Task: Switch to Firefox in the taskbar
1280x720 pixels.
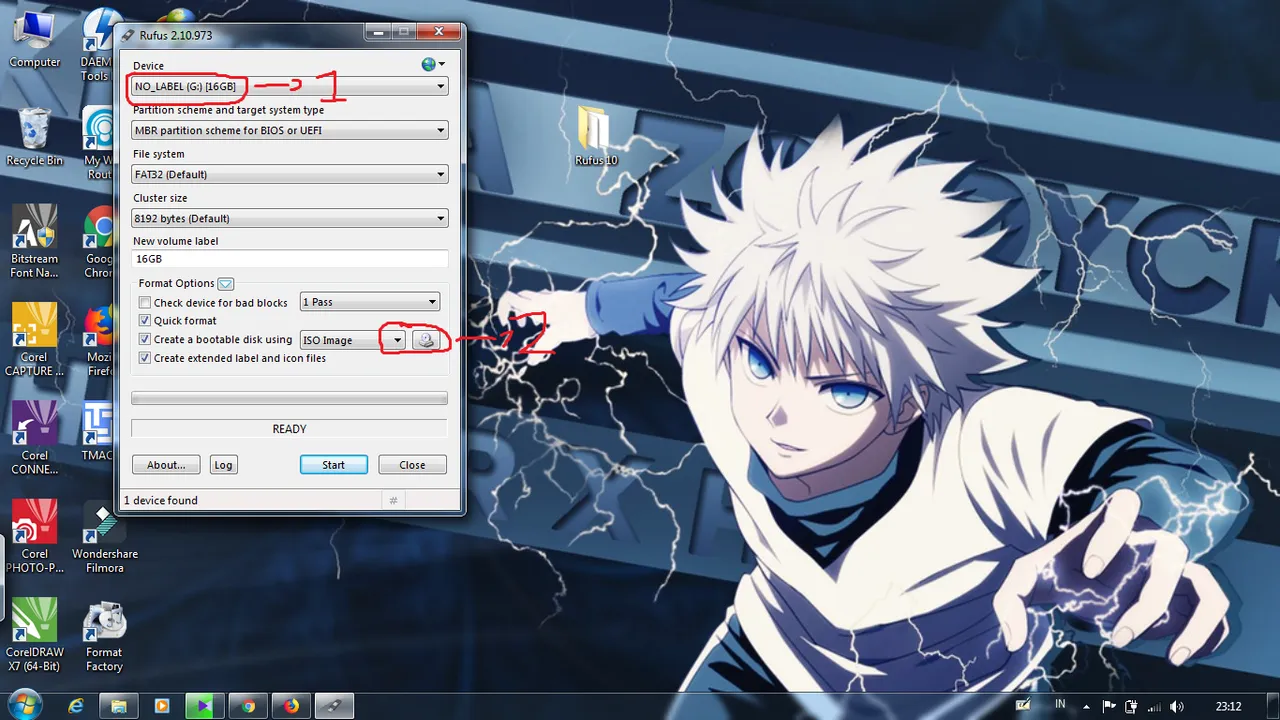Action: (x=291, y=706)
